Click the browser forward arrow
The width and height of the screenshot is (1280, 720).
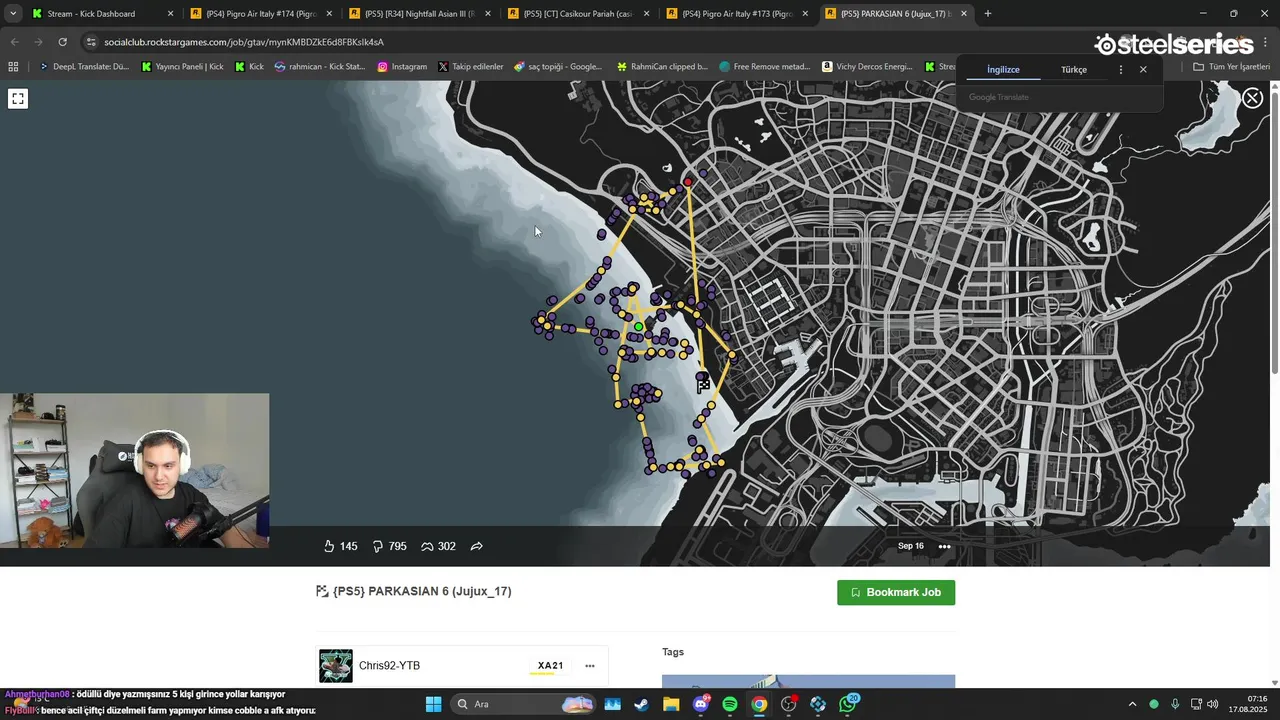[38, 42]
